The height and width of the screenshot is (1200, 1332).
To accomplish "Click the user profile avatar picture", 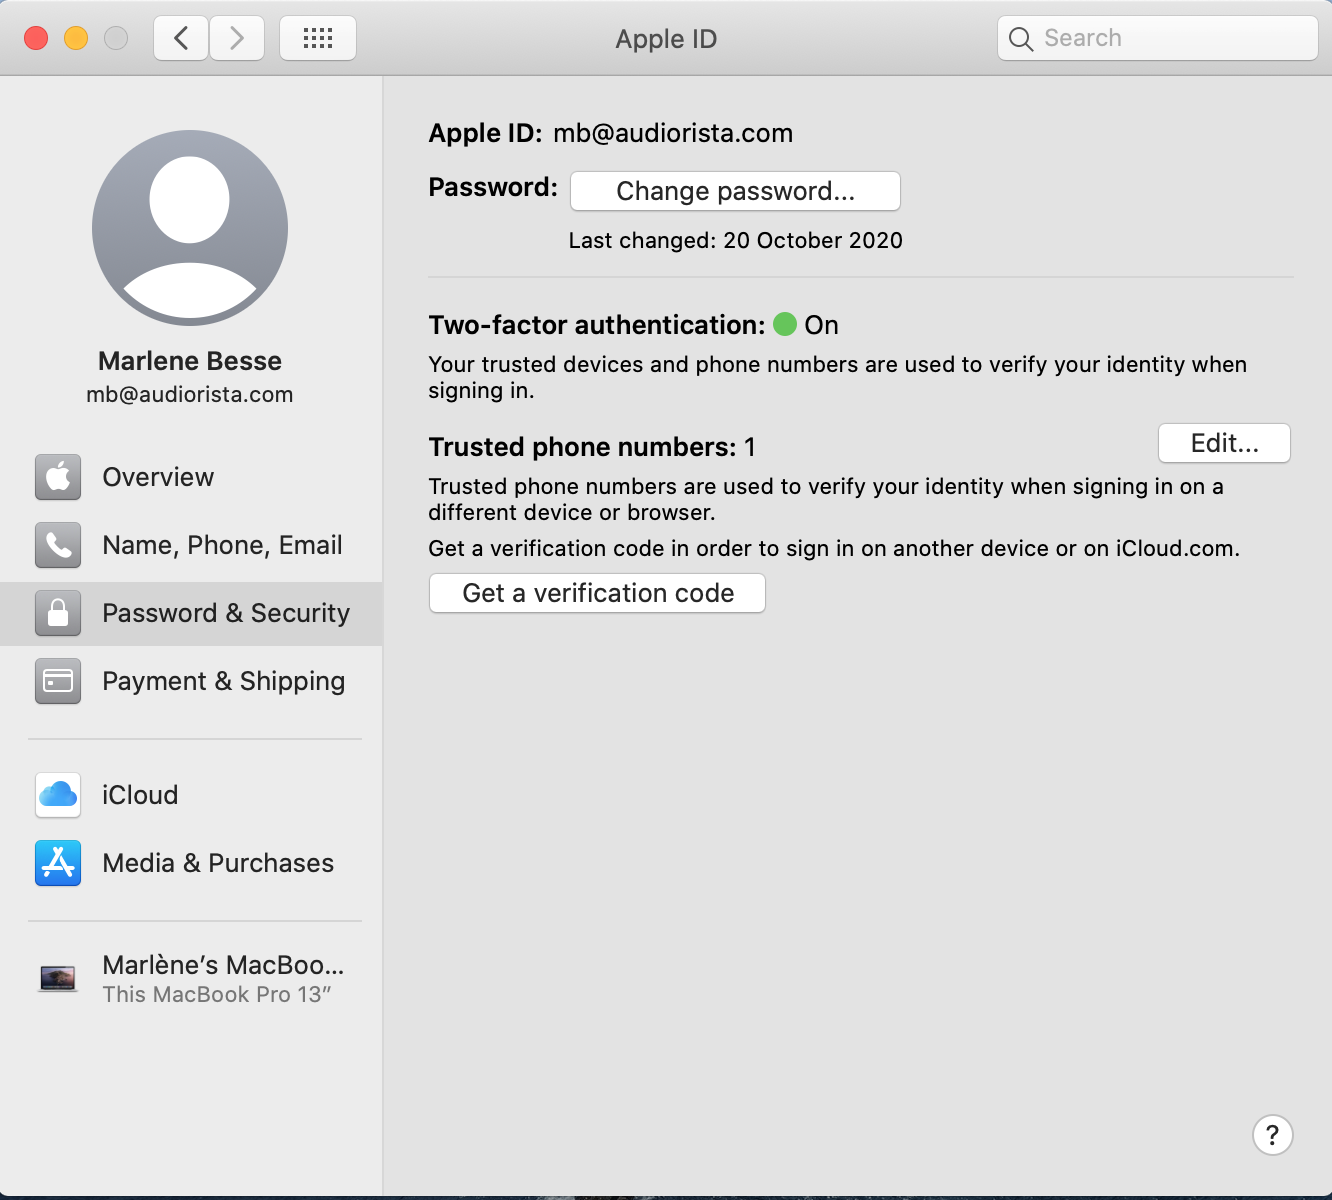I will tap(190, 228).
